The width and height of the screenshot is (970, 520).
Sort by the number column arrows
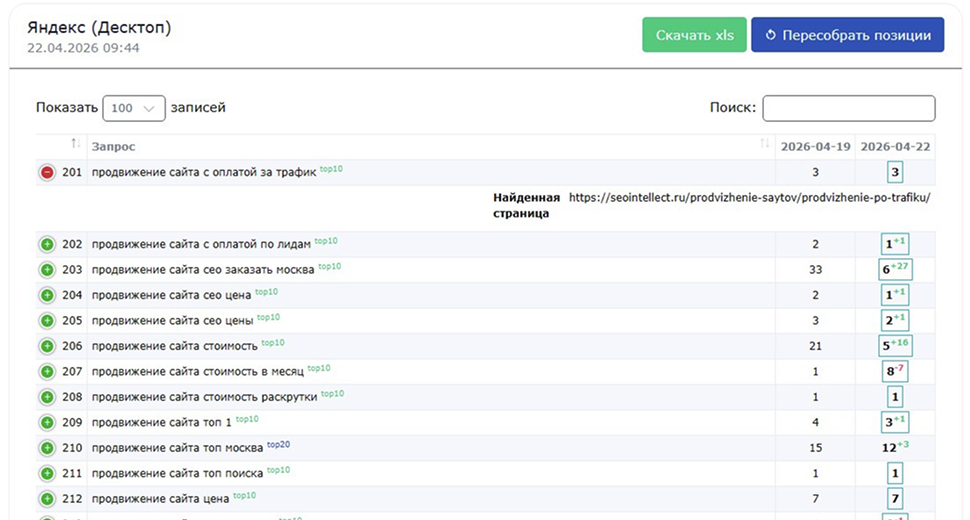pos(75,143)
